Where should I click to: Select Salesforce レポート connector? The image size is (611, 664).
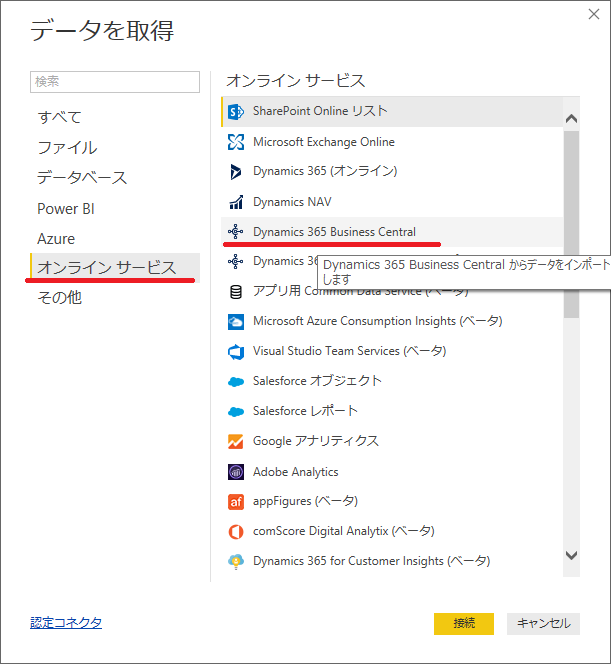pos(392,412)
